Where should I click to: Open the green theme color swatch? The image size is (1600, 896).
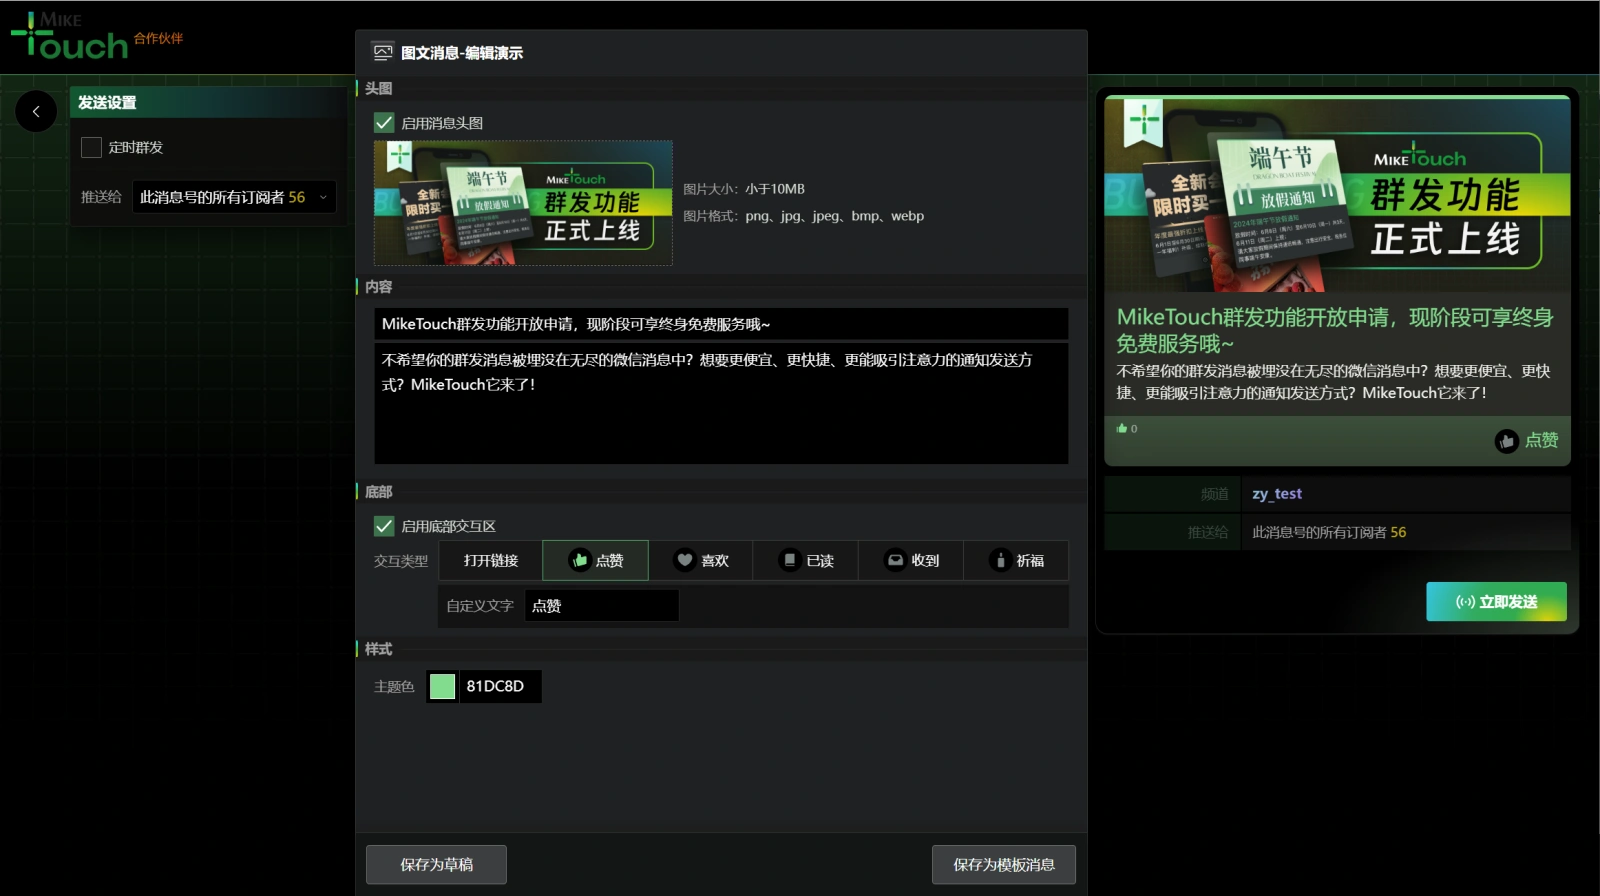click(442, 686)
